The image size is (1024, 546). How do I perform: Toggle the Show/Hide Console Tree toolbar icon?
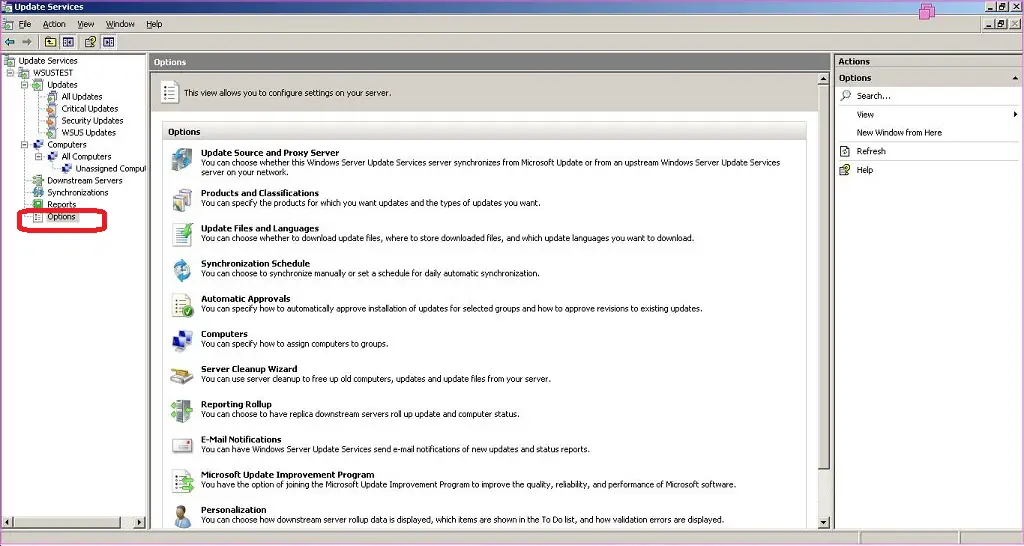pyautogui.click(x=68, y=42)
